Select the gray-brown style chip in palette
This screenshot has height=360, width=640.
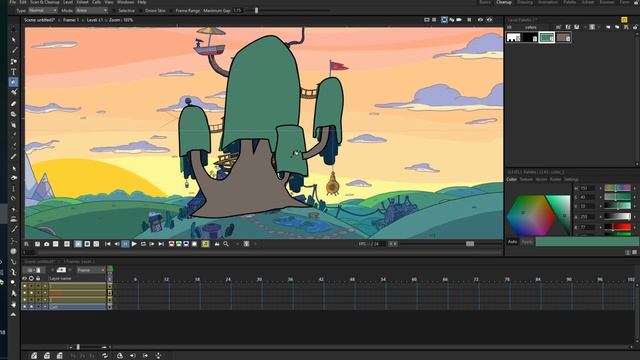click(x=563, y=38)
